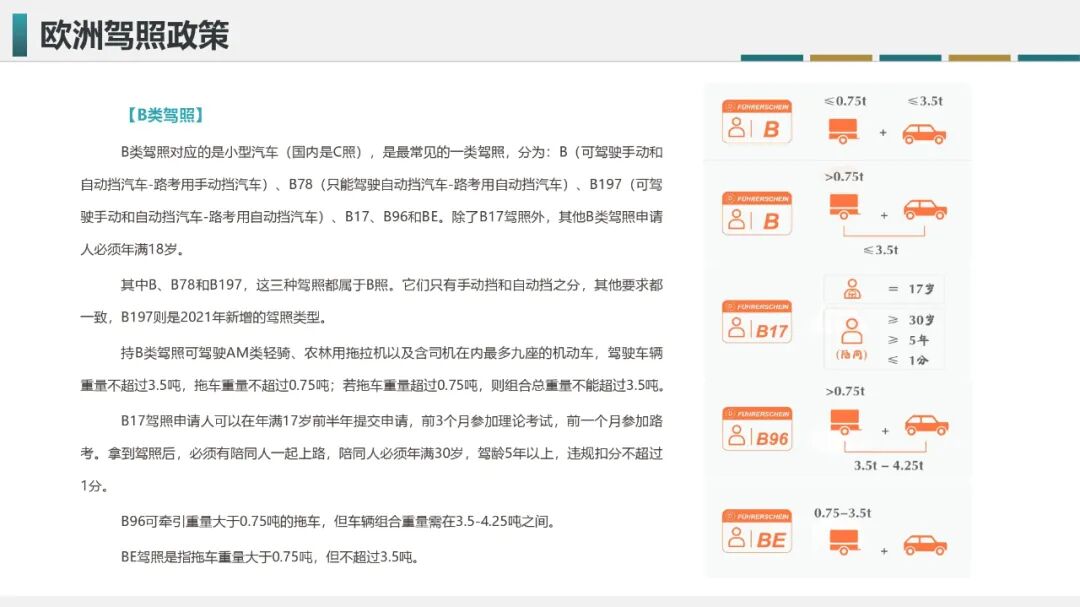Click the line starting 持B类驾照可驾驶AM类轻骑
This screenshot has height=607, width=1080.
391,353
